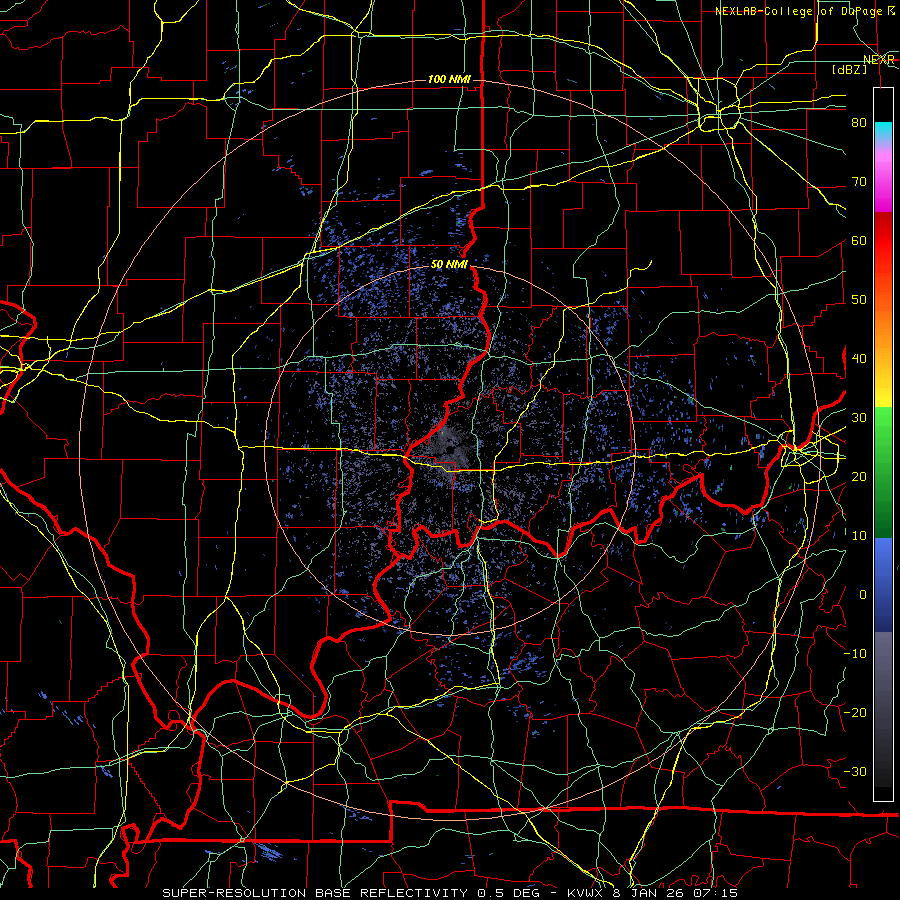The image size is (900, 900).
Task: Click the 80 value on the dBZ scale
Action: (x=859, y=122)
